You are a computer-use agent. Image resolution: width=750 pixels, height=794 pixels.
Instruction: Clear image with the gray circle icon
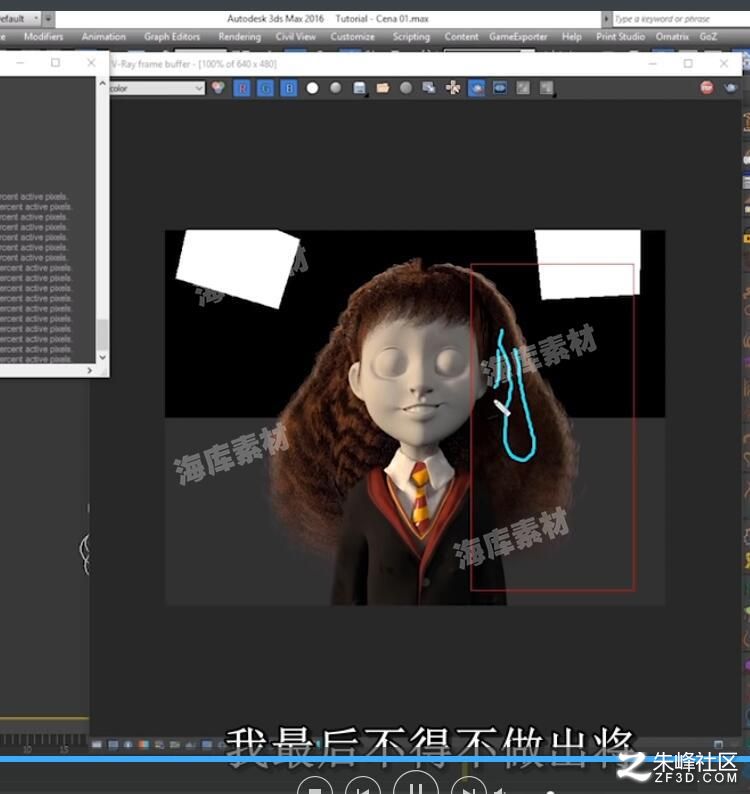(x=406, y=88)
